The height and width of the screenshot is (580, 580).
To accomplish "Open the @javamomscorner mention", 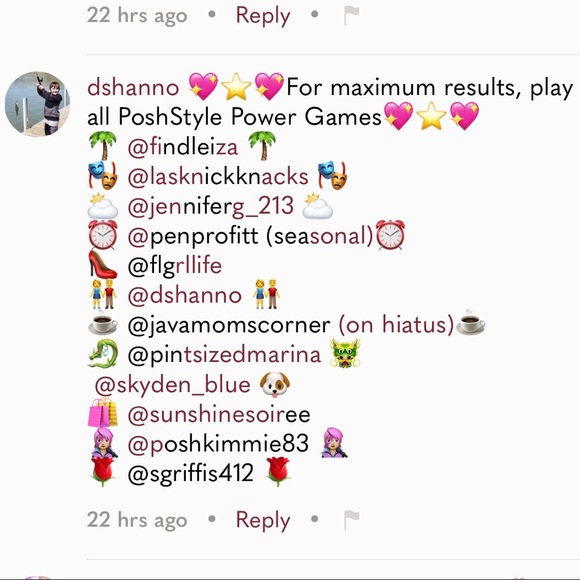I will coord(229,325).
